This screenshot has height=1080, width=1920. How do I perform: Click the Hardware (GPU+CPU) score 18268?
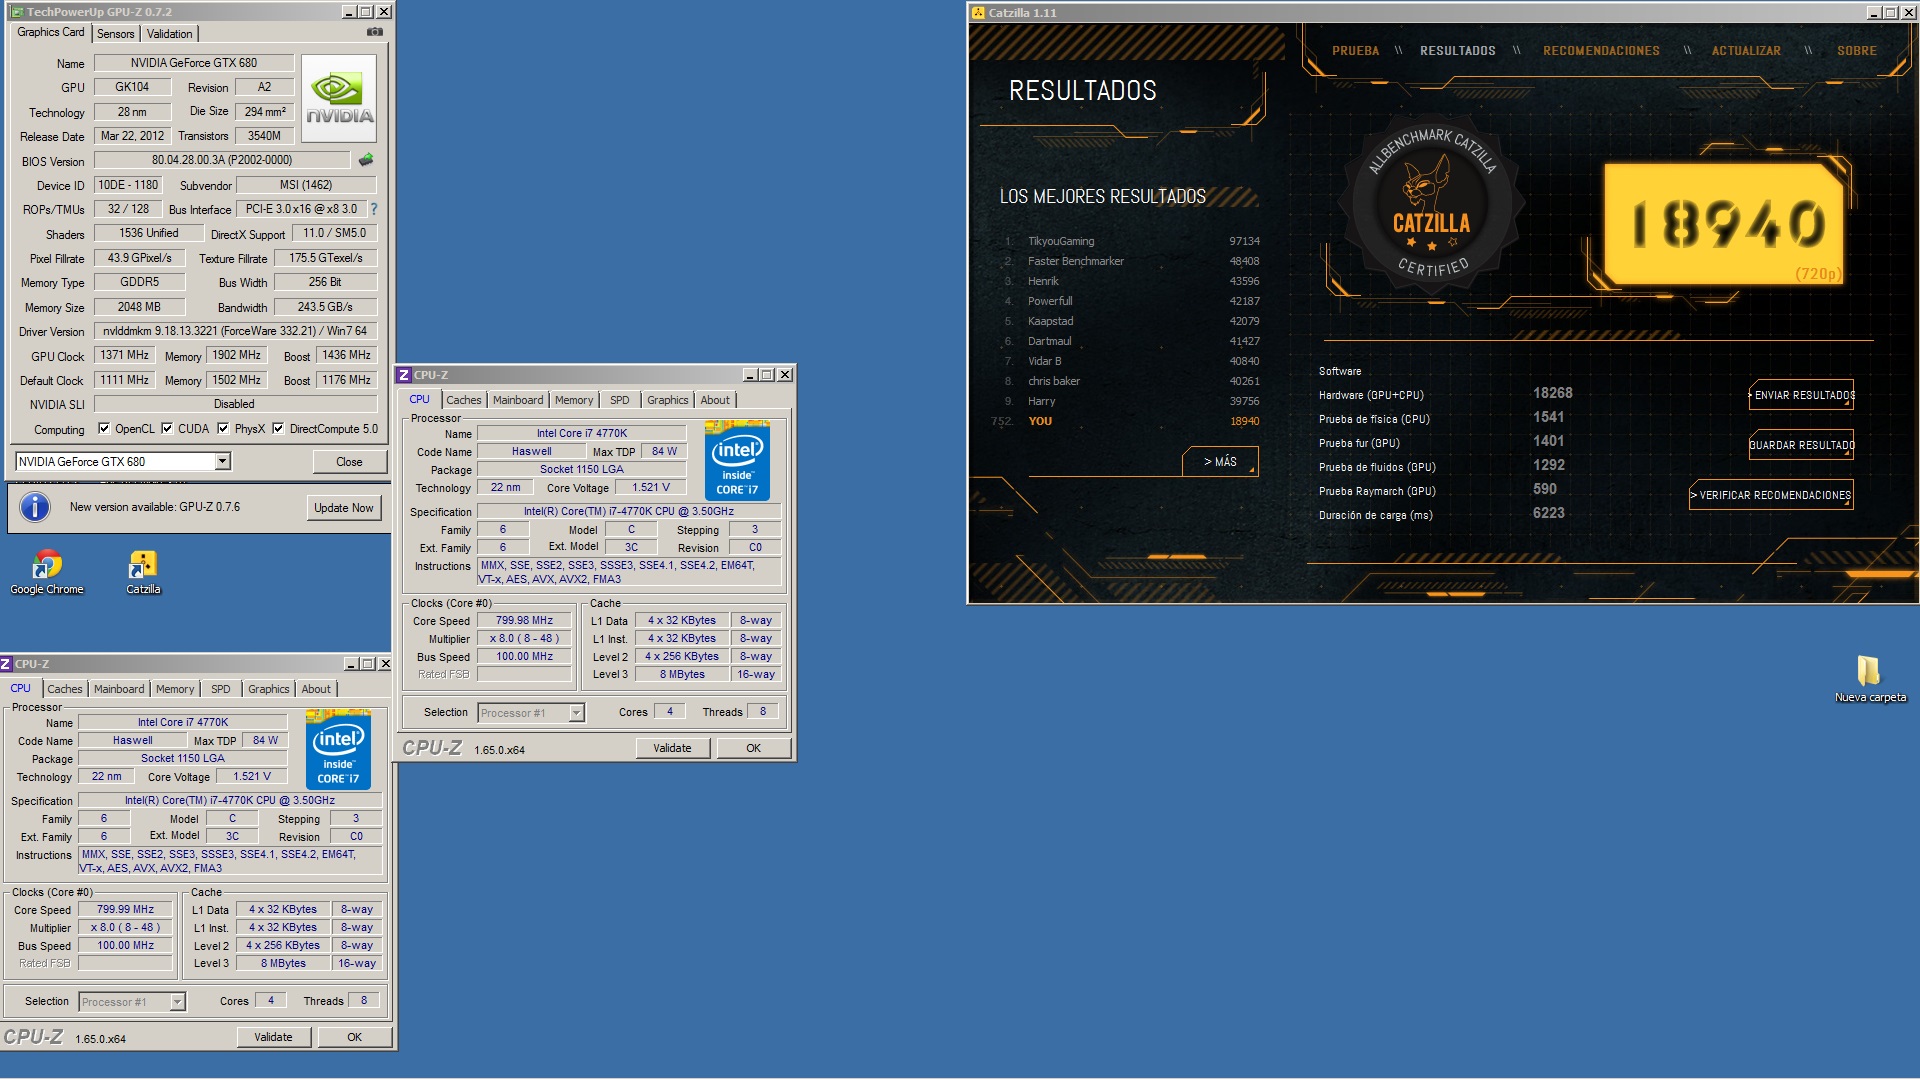pos(1552,394)
